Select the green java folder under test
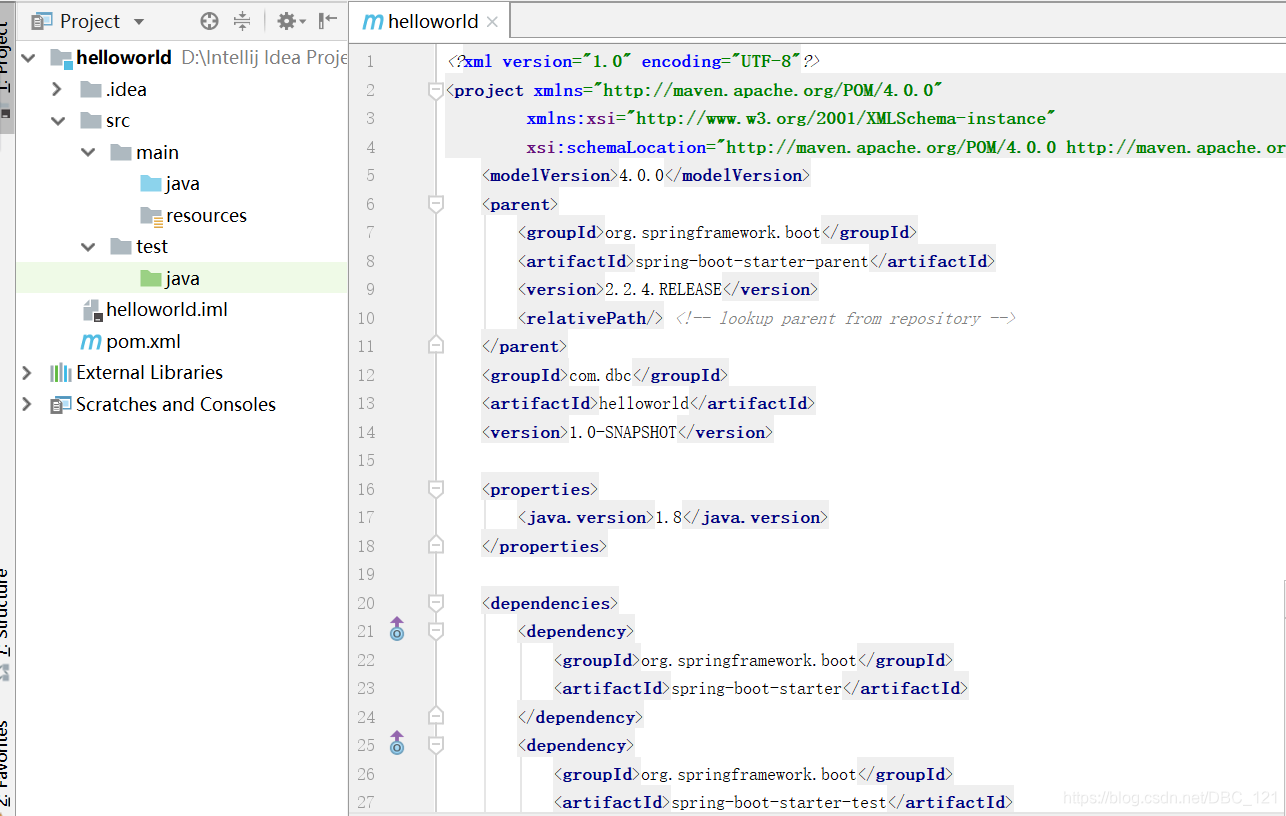Screen dimensions: 1286x816 [183, 278]
